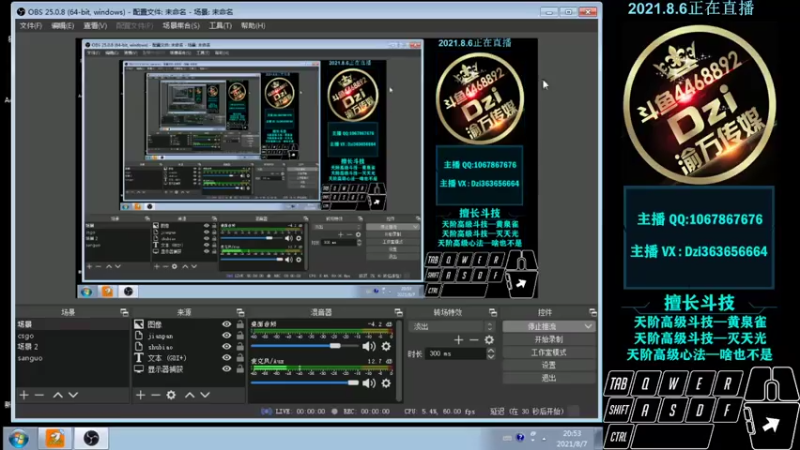
Task: Click the OBS Studio taskbar icon
Action: pos(91,439)
